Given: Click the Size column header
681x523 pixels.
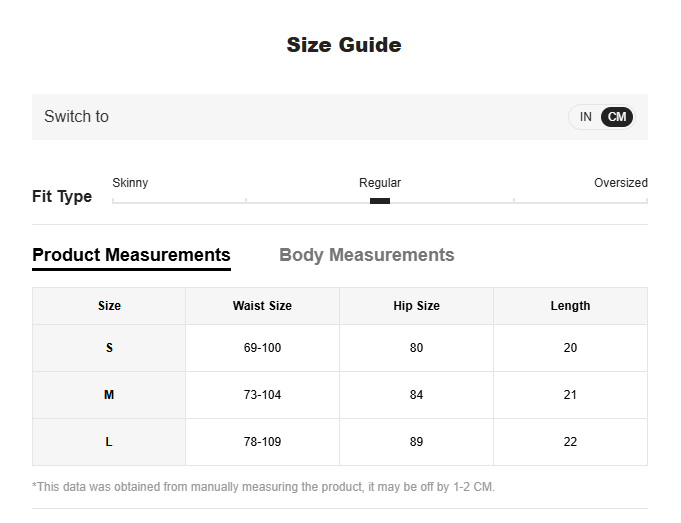Looking at the screenshot, I should point(109,306).
